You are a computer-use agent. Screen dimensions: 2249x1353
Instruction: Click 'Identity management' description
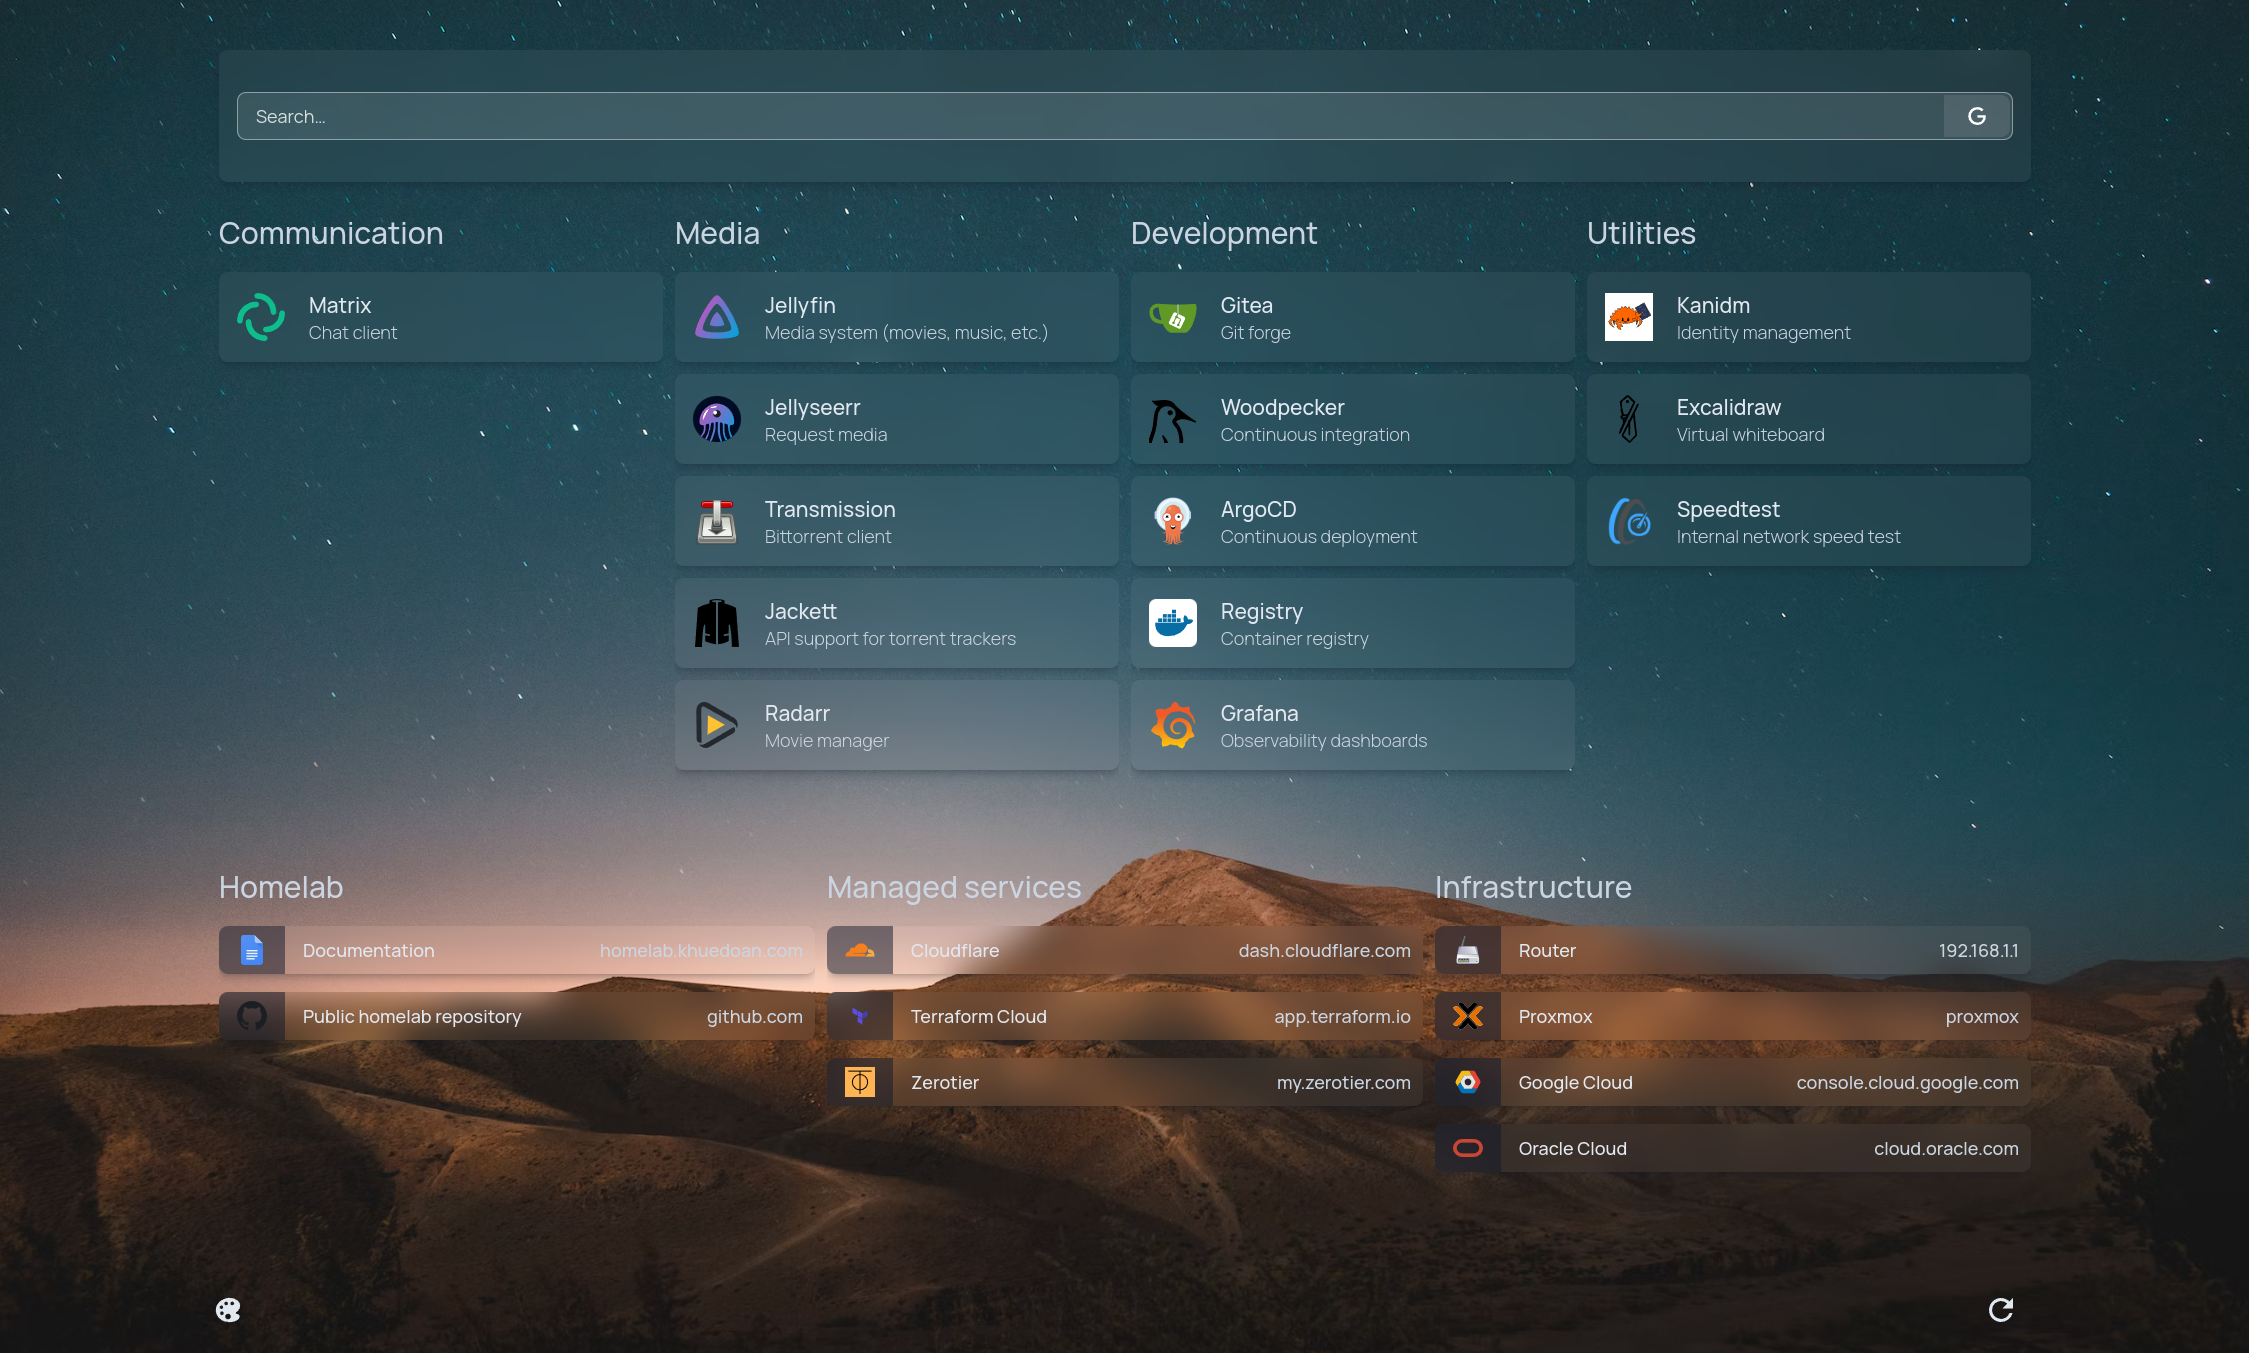coord(1763,332)
